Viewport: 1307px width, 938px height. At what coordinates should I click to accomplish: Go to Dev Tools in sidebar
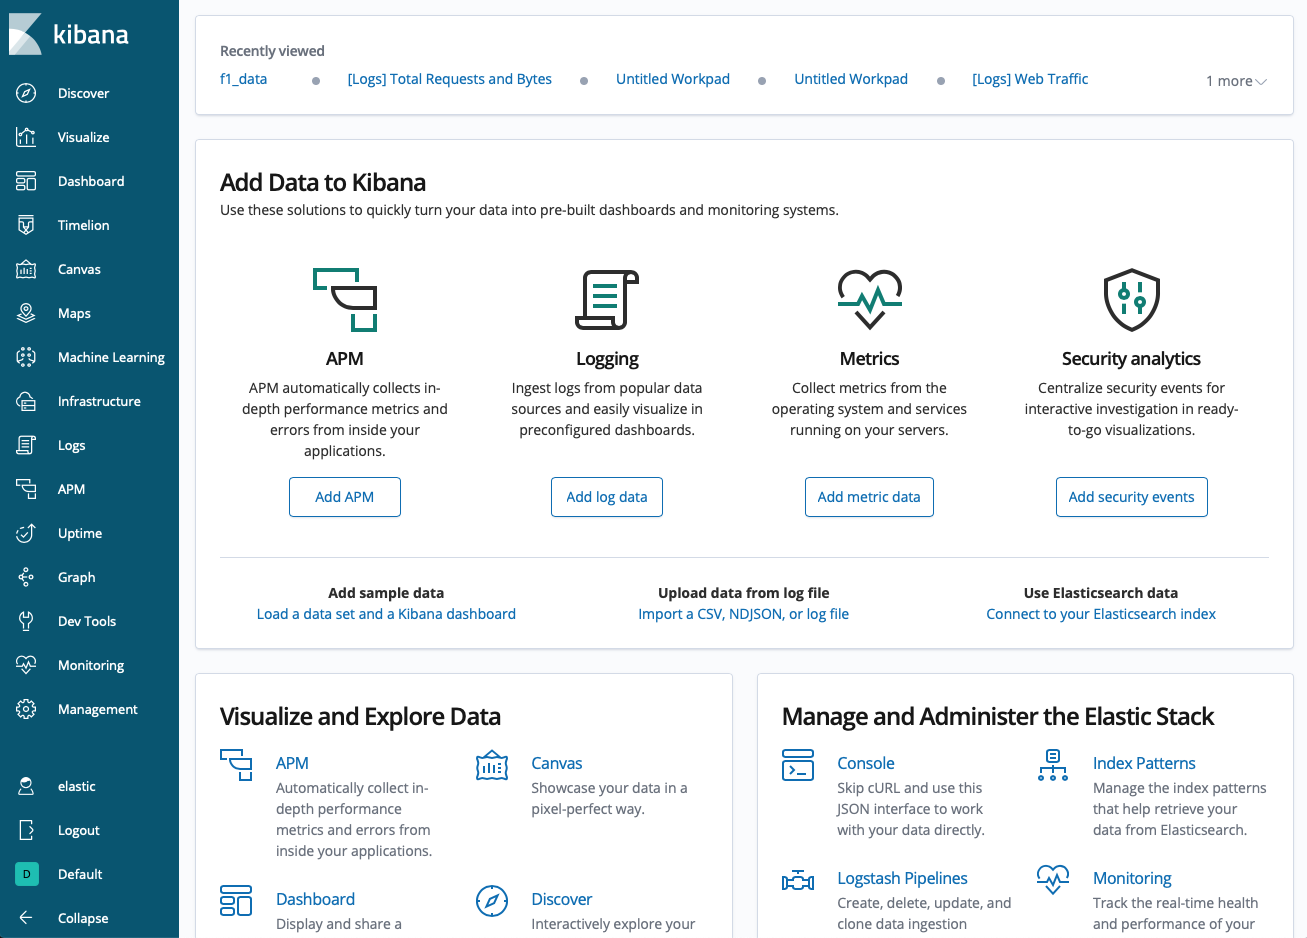pyautogui.click(x=87, y=621)
